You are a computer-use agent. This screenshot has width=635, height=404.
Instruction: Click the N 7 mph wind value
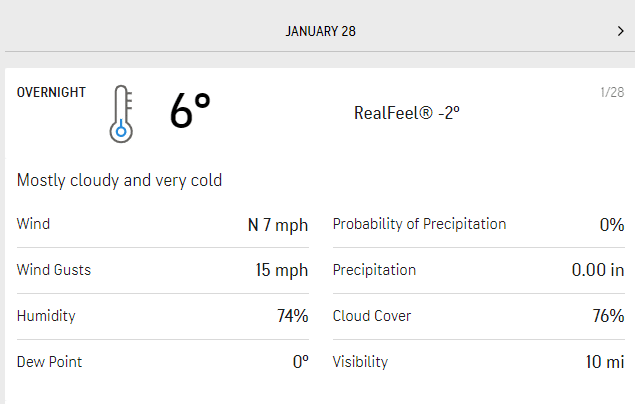278,224
